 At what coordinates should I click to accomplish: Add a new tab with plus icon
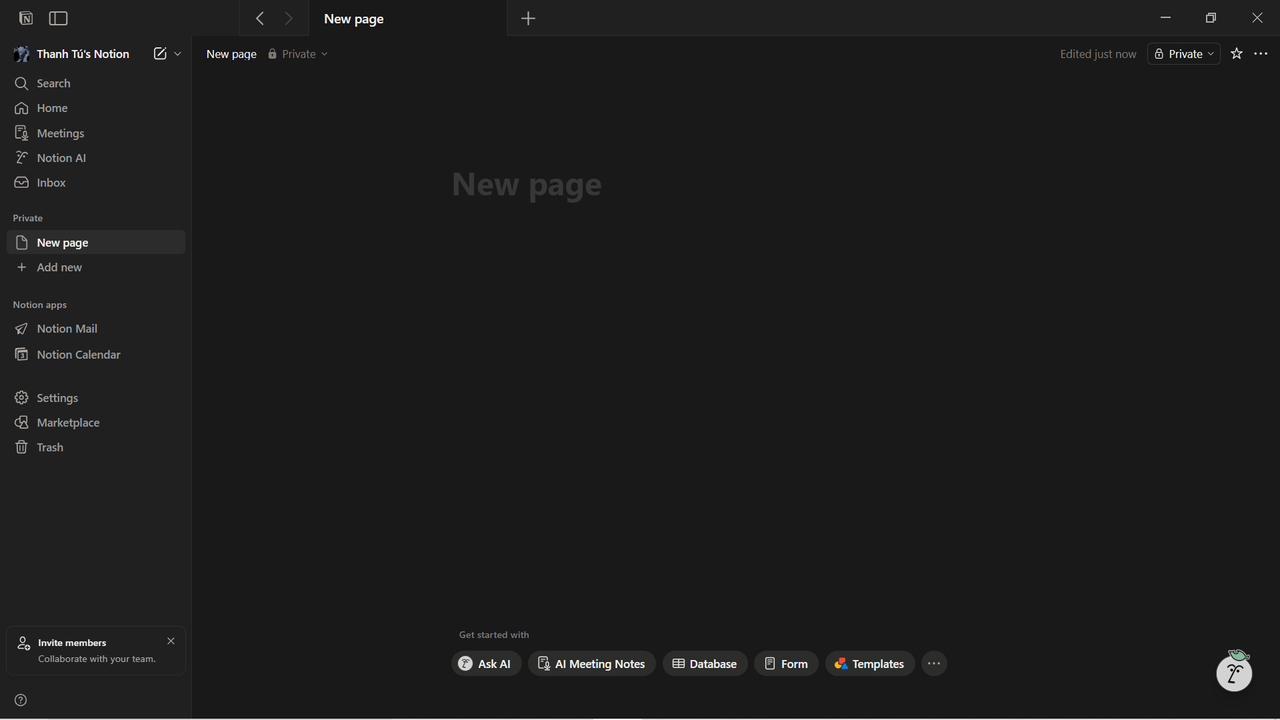pos(528,18)
